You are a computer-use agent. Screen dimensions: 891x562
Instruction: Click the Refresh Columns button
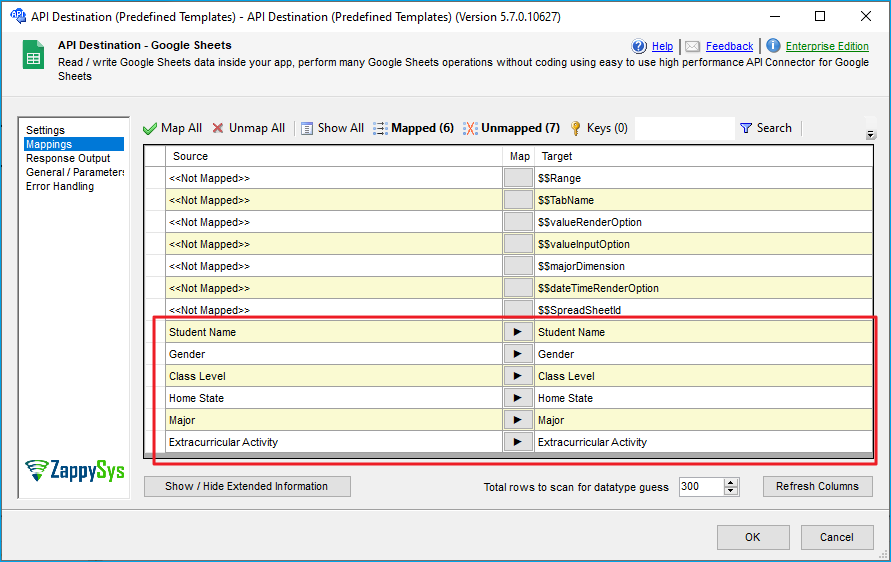[x=817, y=486]
